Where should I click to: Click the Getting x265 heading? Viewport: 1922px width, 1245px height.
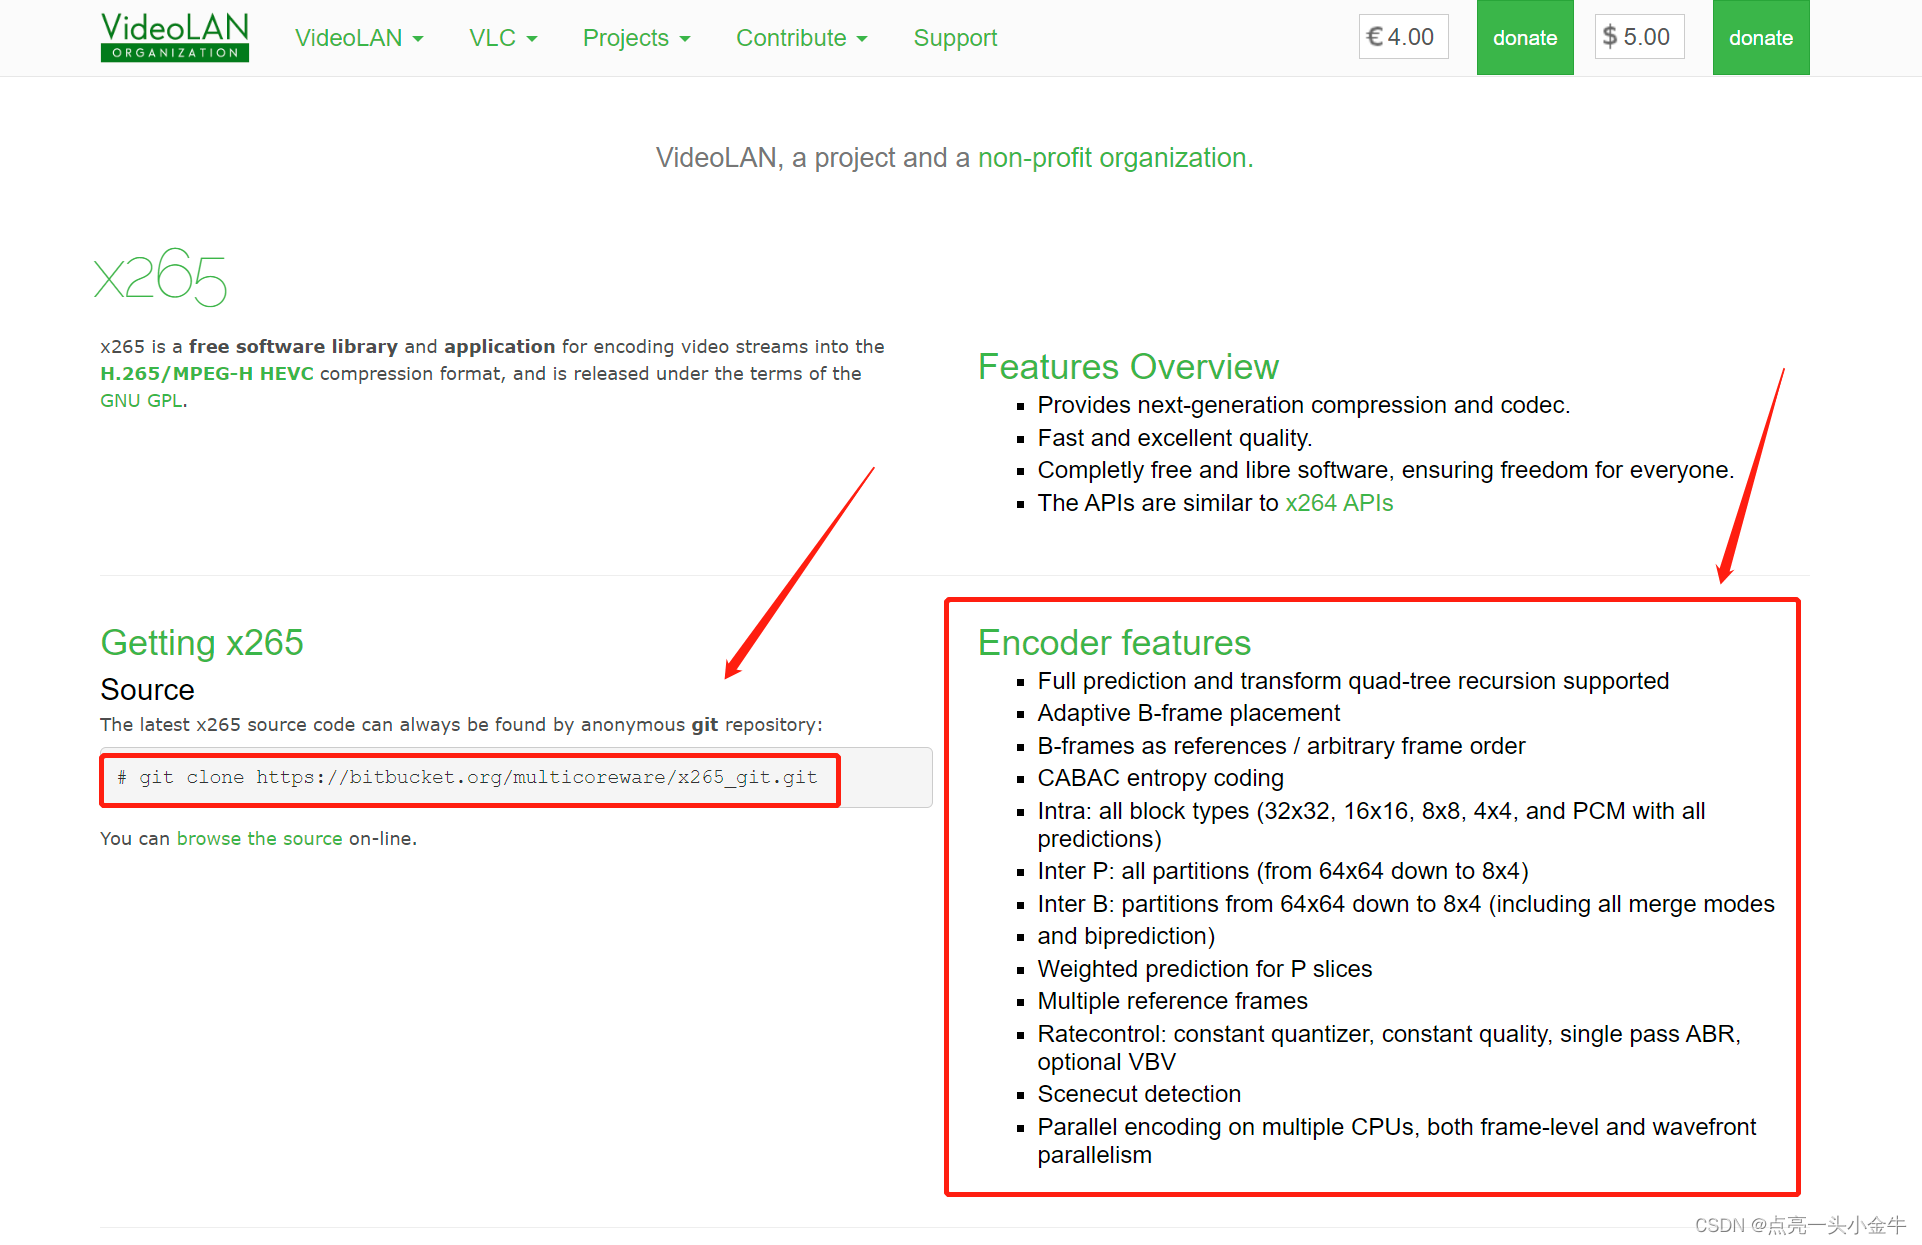pos(202,643)
